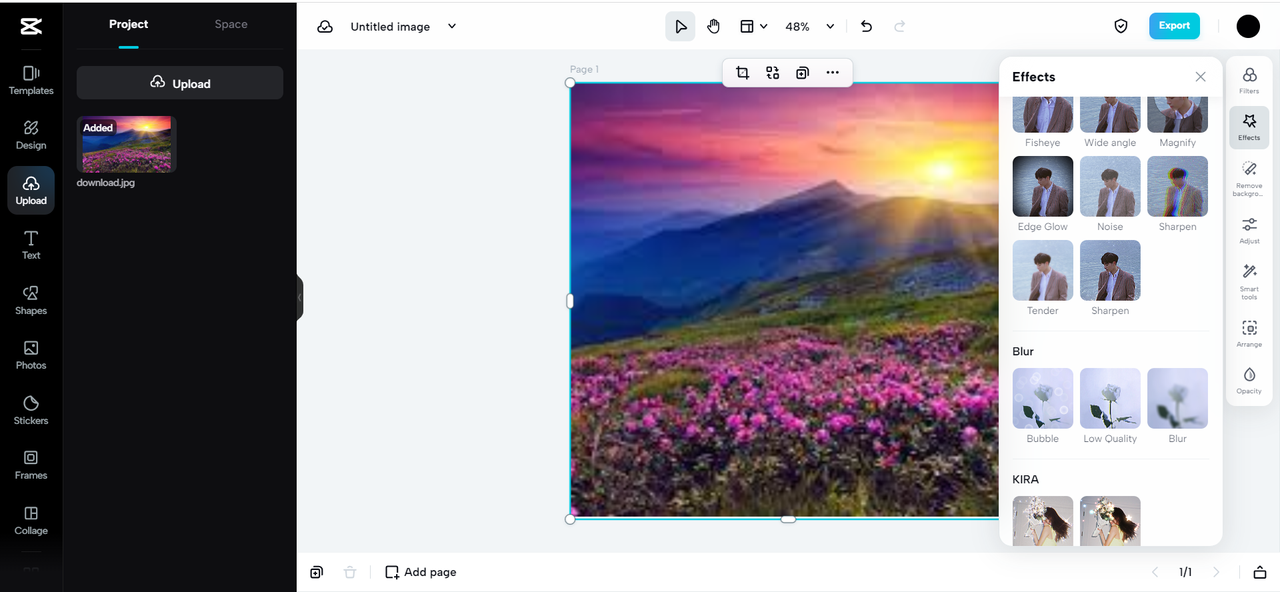Open the Collage panel

31,520
